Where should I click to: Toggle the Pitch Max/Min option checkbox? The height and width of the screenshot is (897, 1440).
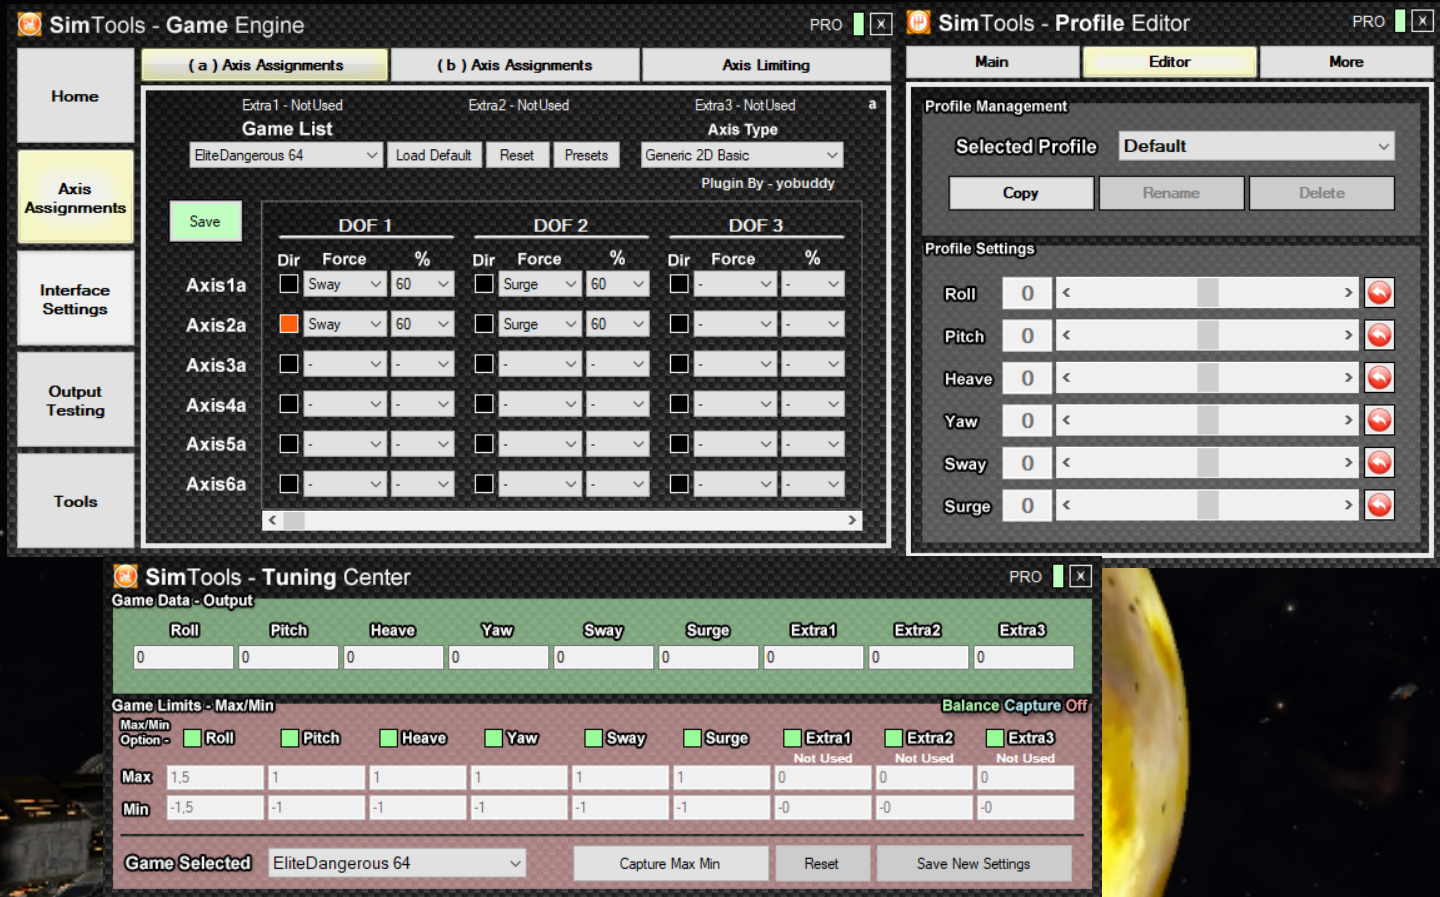[290, 738]
